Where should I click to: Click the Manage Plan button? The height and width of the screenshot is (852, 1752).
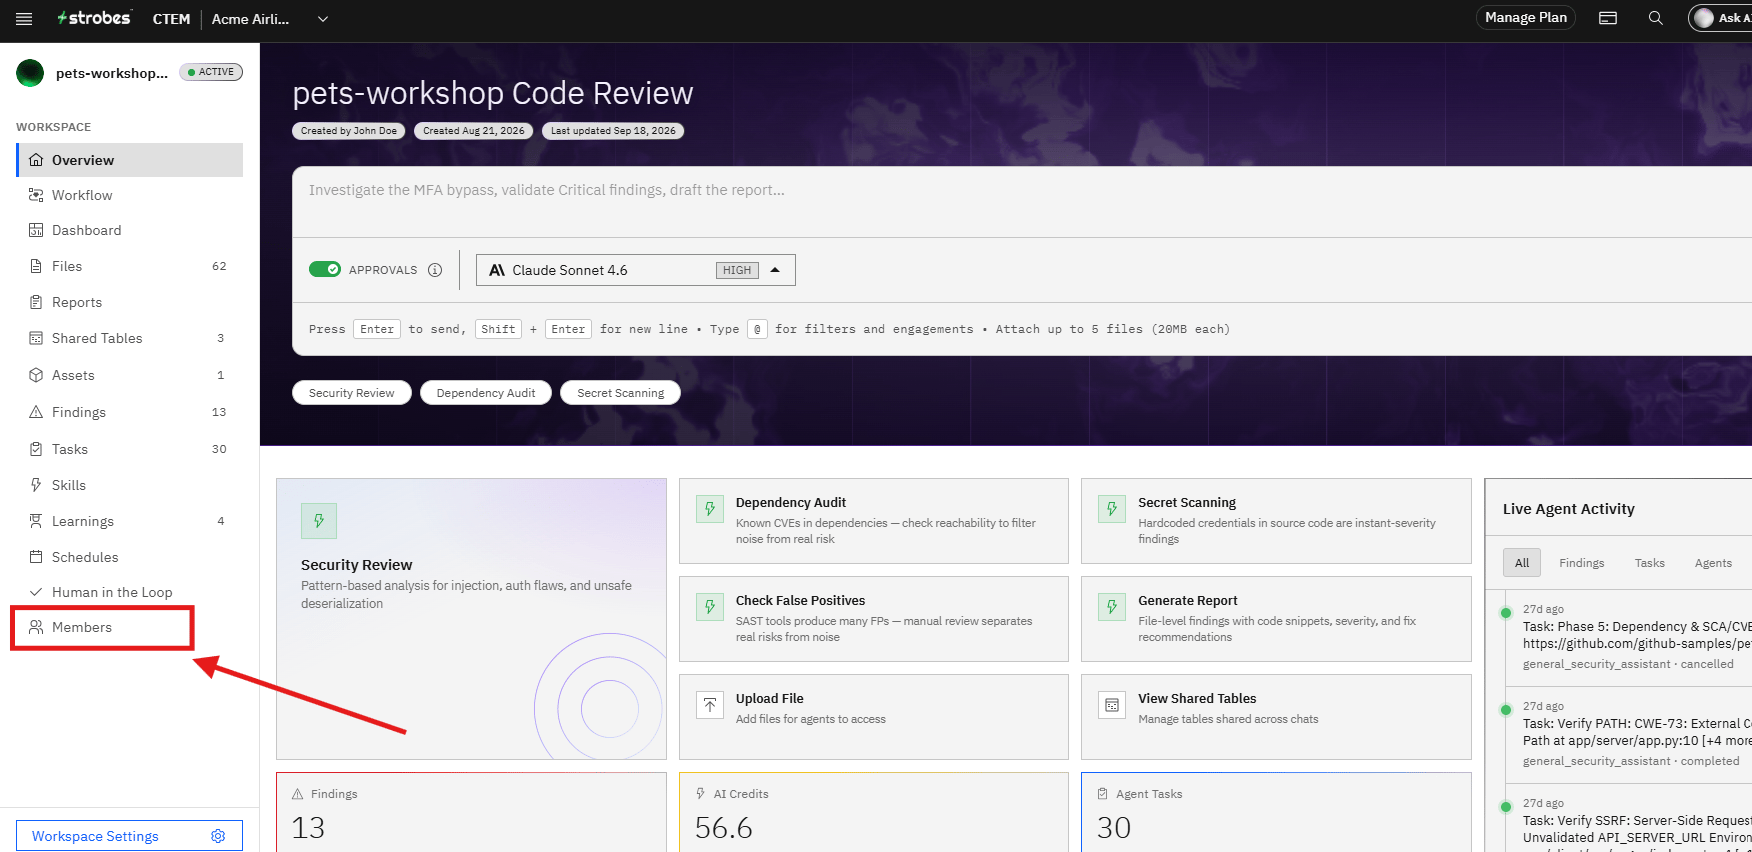(x=1526, y=18)
